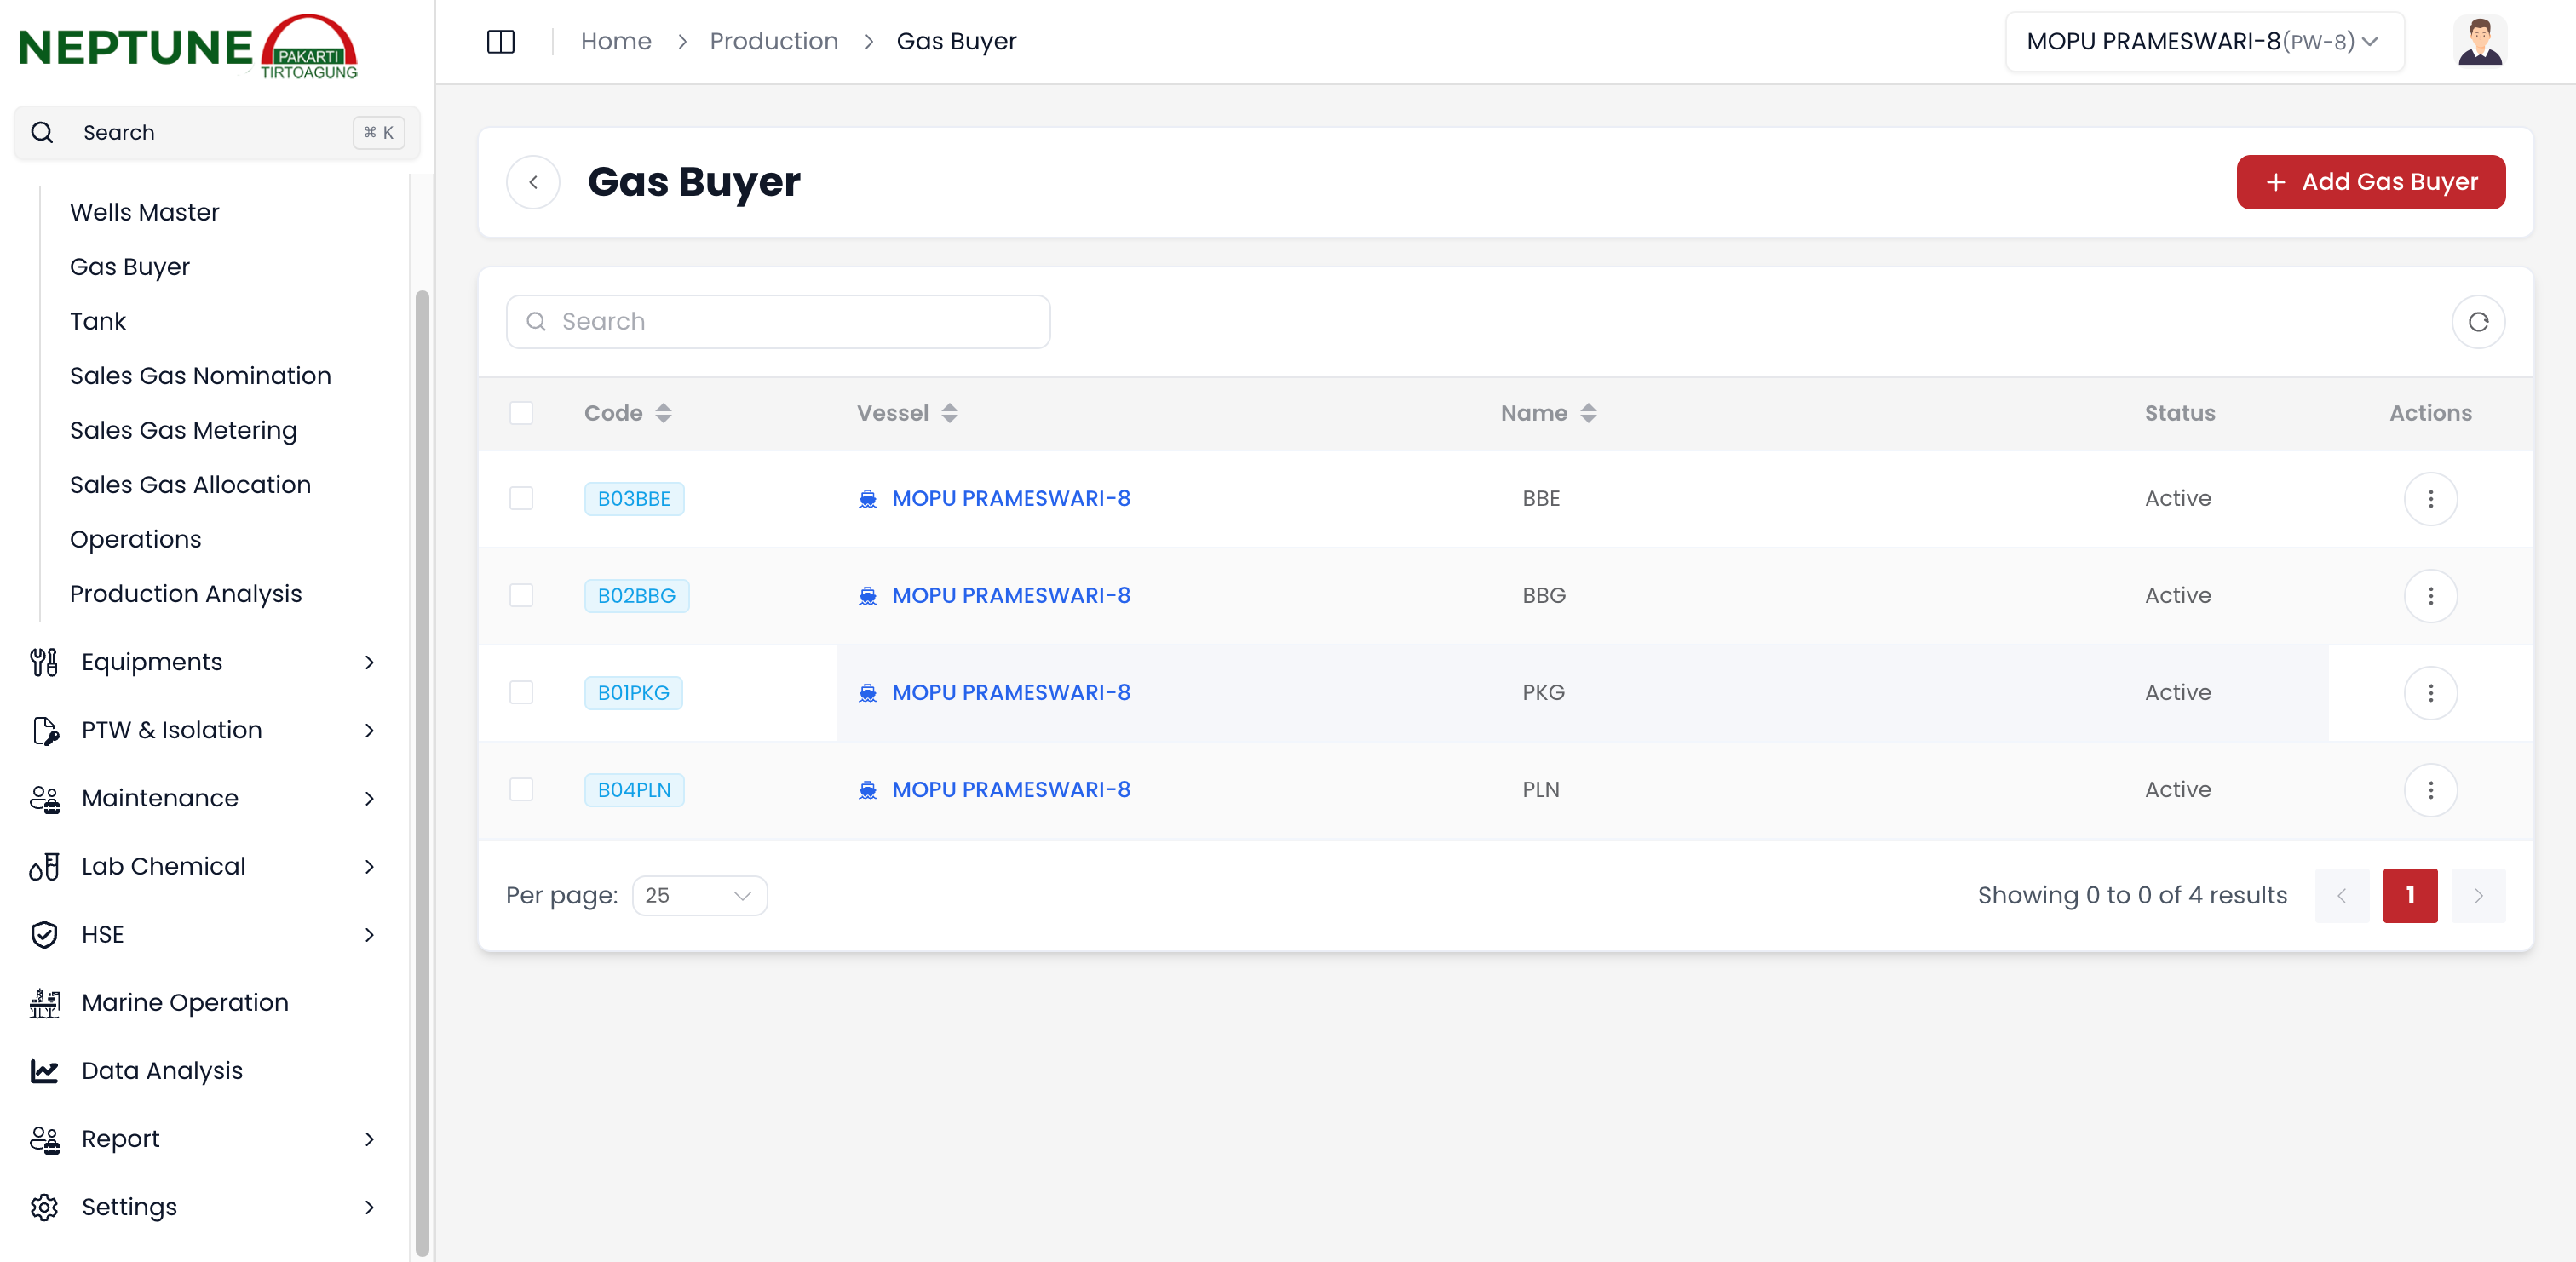Image resolution: width=2576 pixels, height=1262 pixels.
Task: Open the B03BBE code link
Action: [633, 498]
